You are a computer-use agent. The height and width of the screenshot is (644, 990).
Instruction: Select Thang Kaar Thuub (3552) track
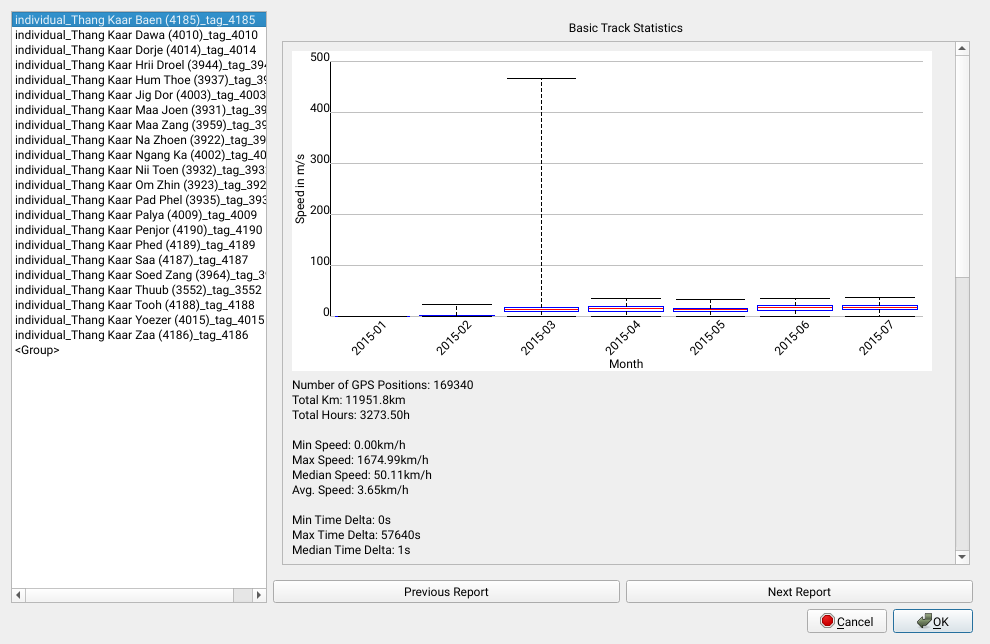[135, 290]
